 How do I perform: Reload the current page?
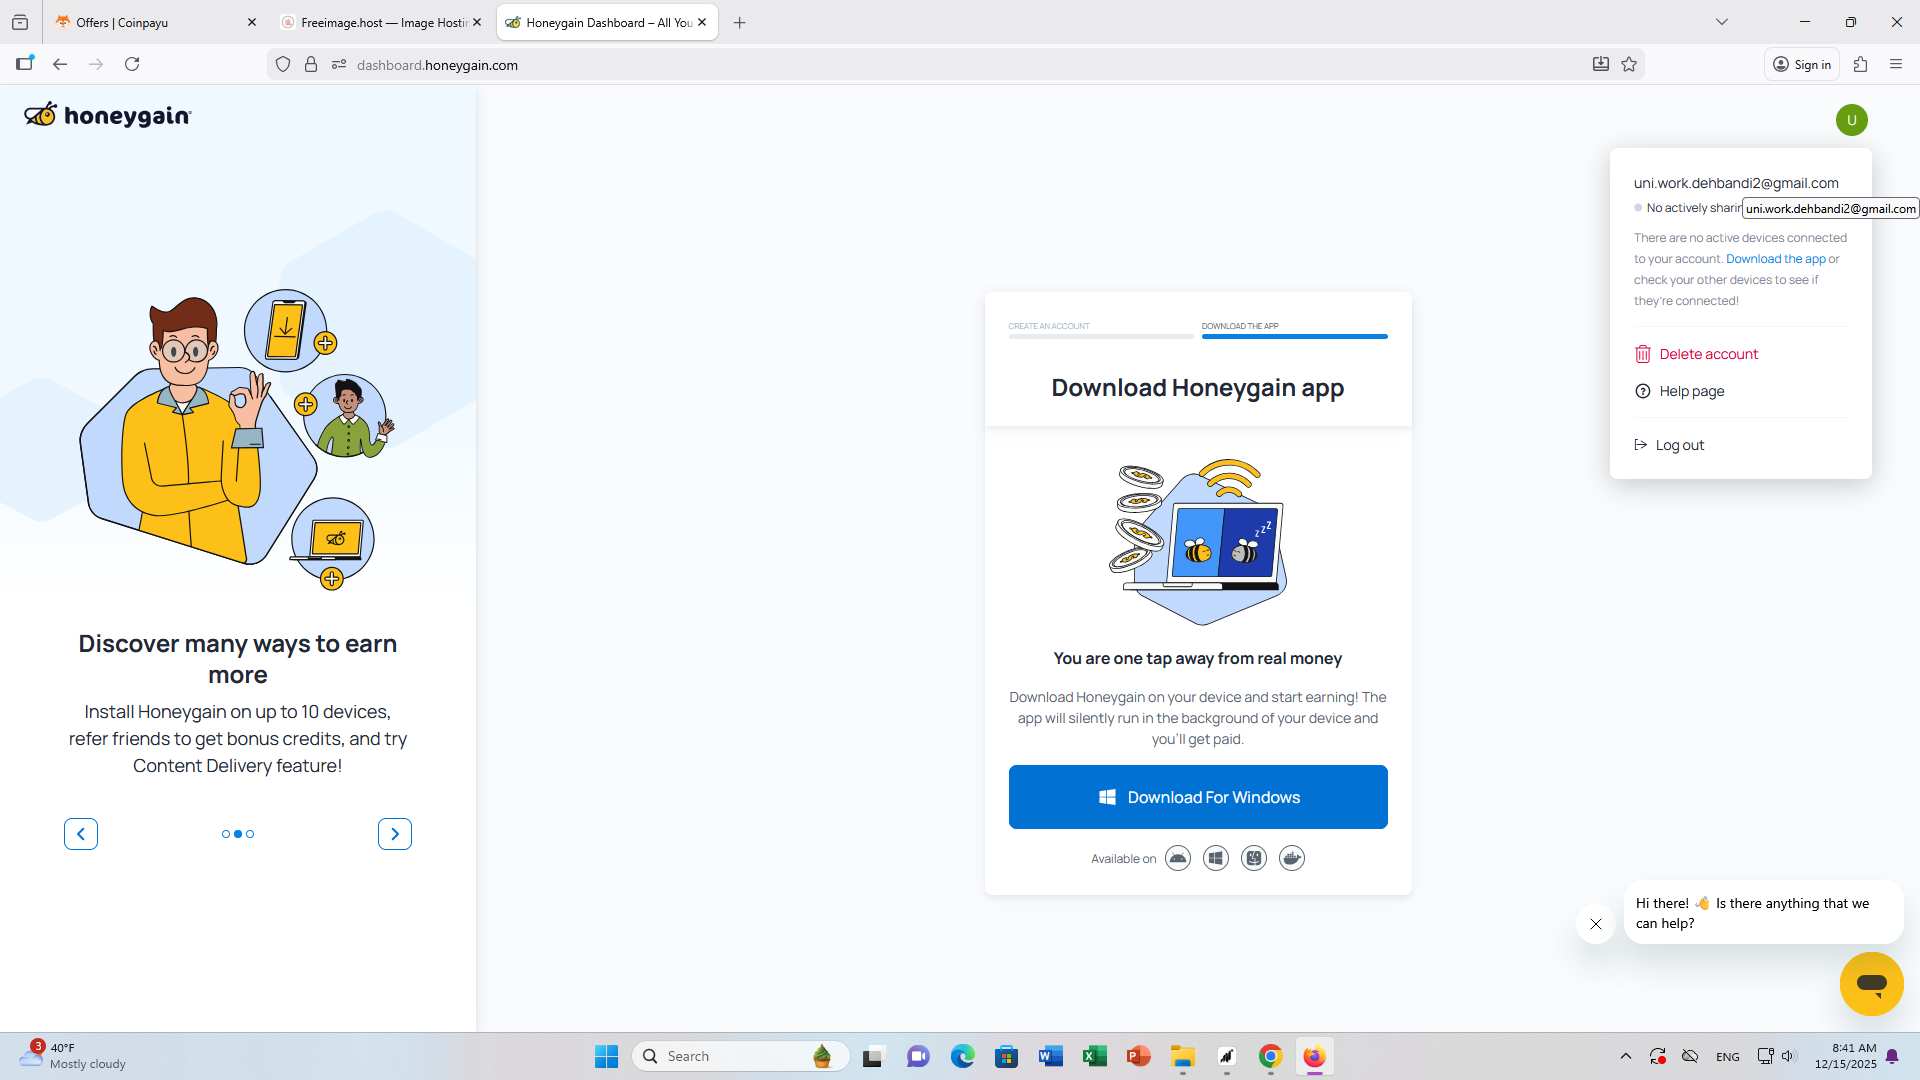click(132, 64)
